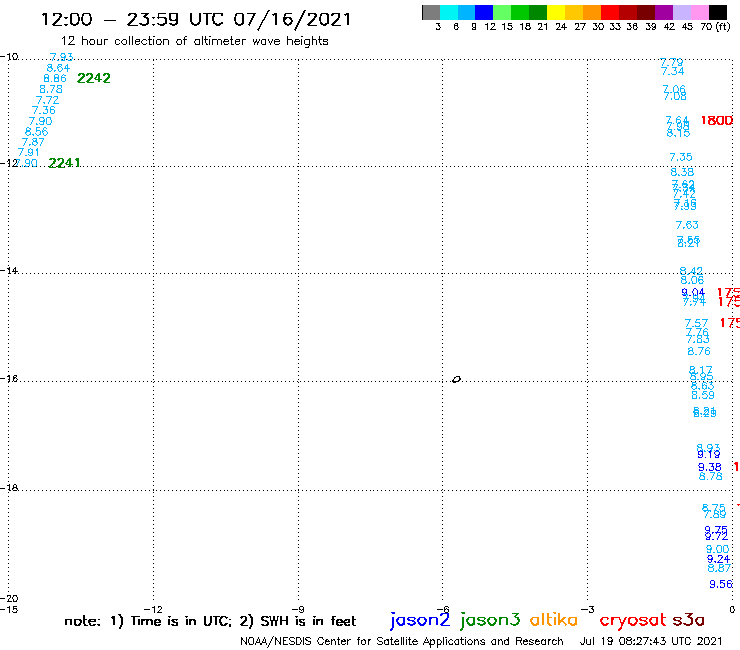740x650 pixels.
Task: Click the 7.72 wave height value
Action: point(48,100)
